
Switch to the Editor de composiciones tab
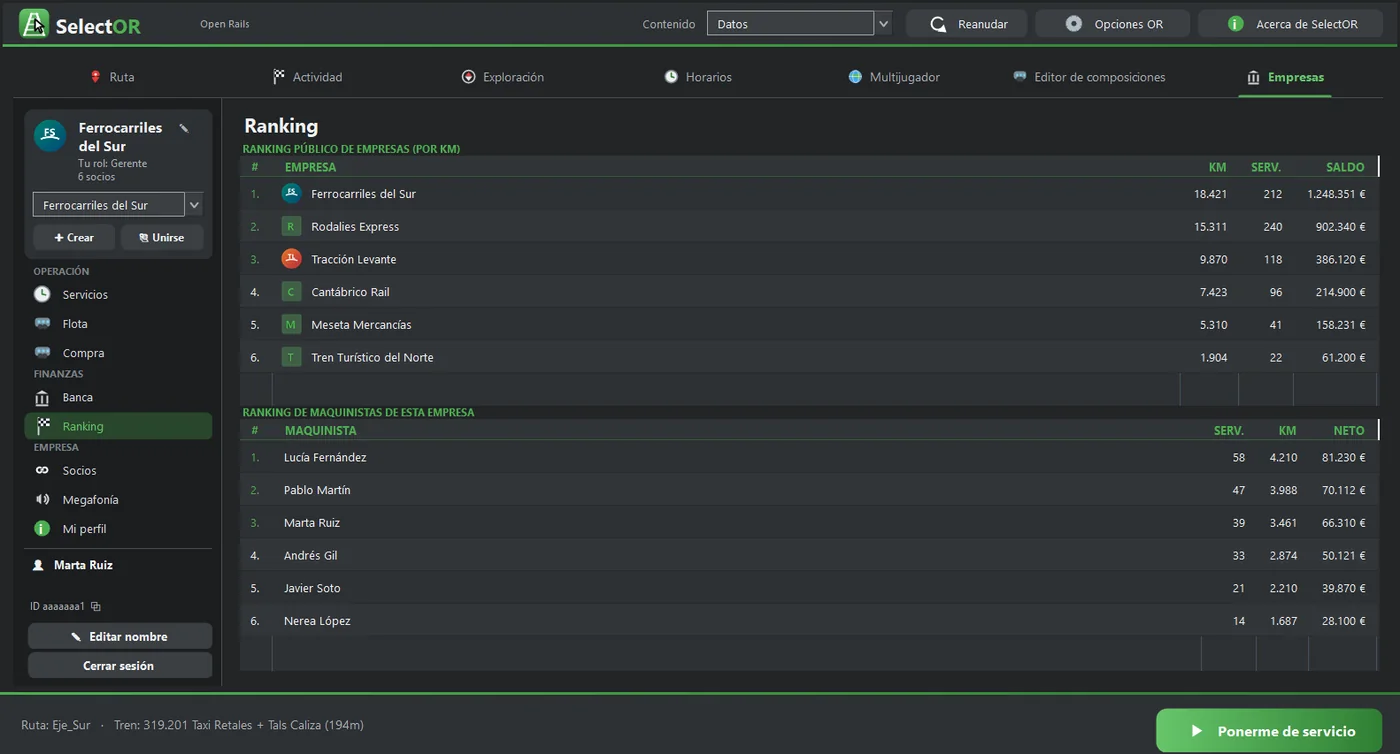pyautogui.click(x=1089, y=77)
